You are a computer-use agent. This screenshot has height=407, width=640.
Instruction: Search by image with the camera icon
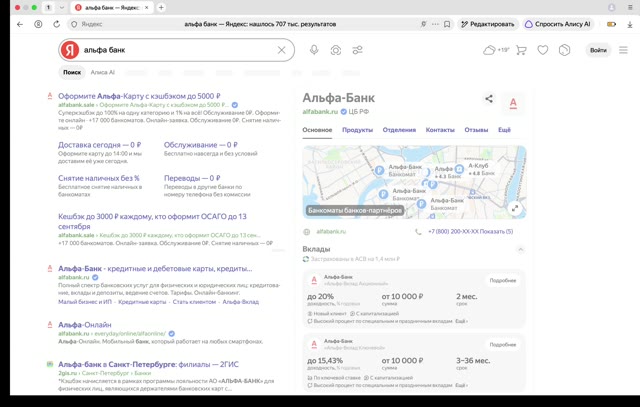point(336,50)
